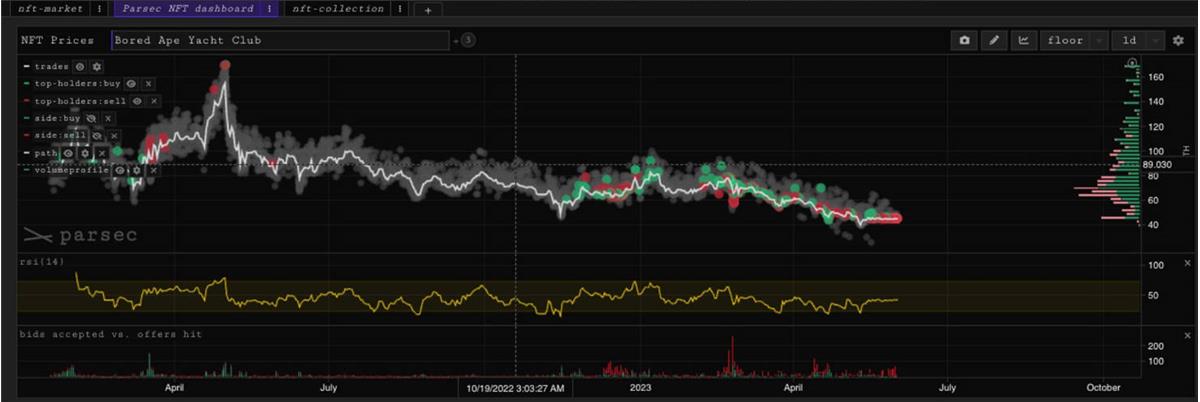Open settings gear for trades series
Viewport: 1200px width, 402px height.
point(97,66)
